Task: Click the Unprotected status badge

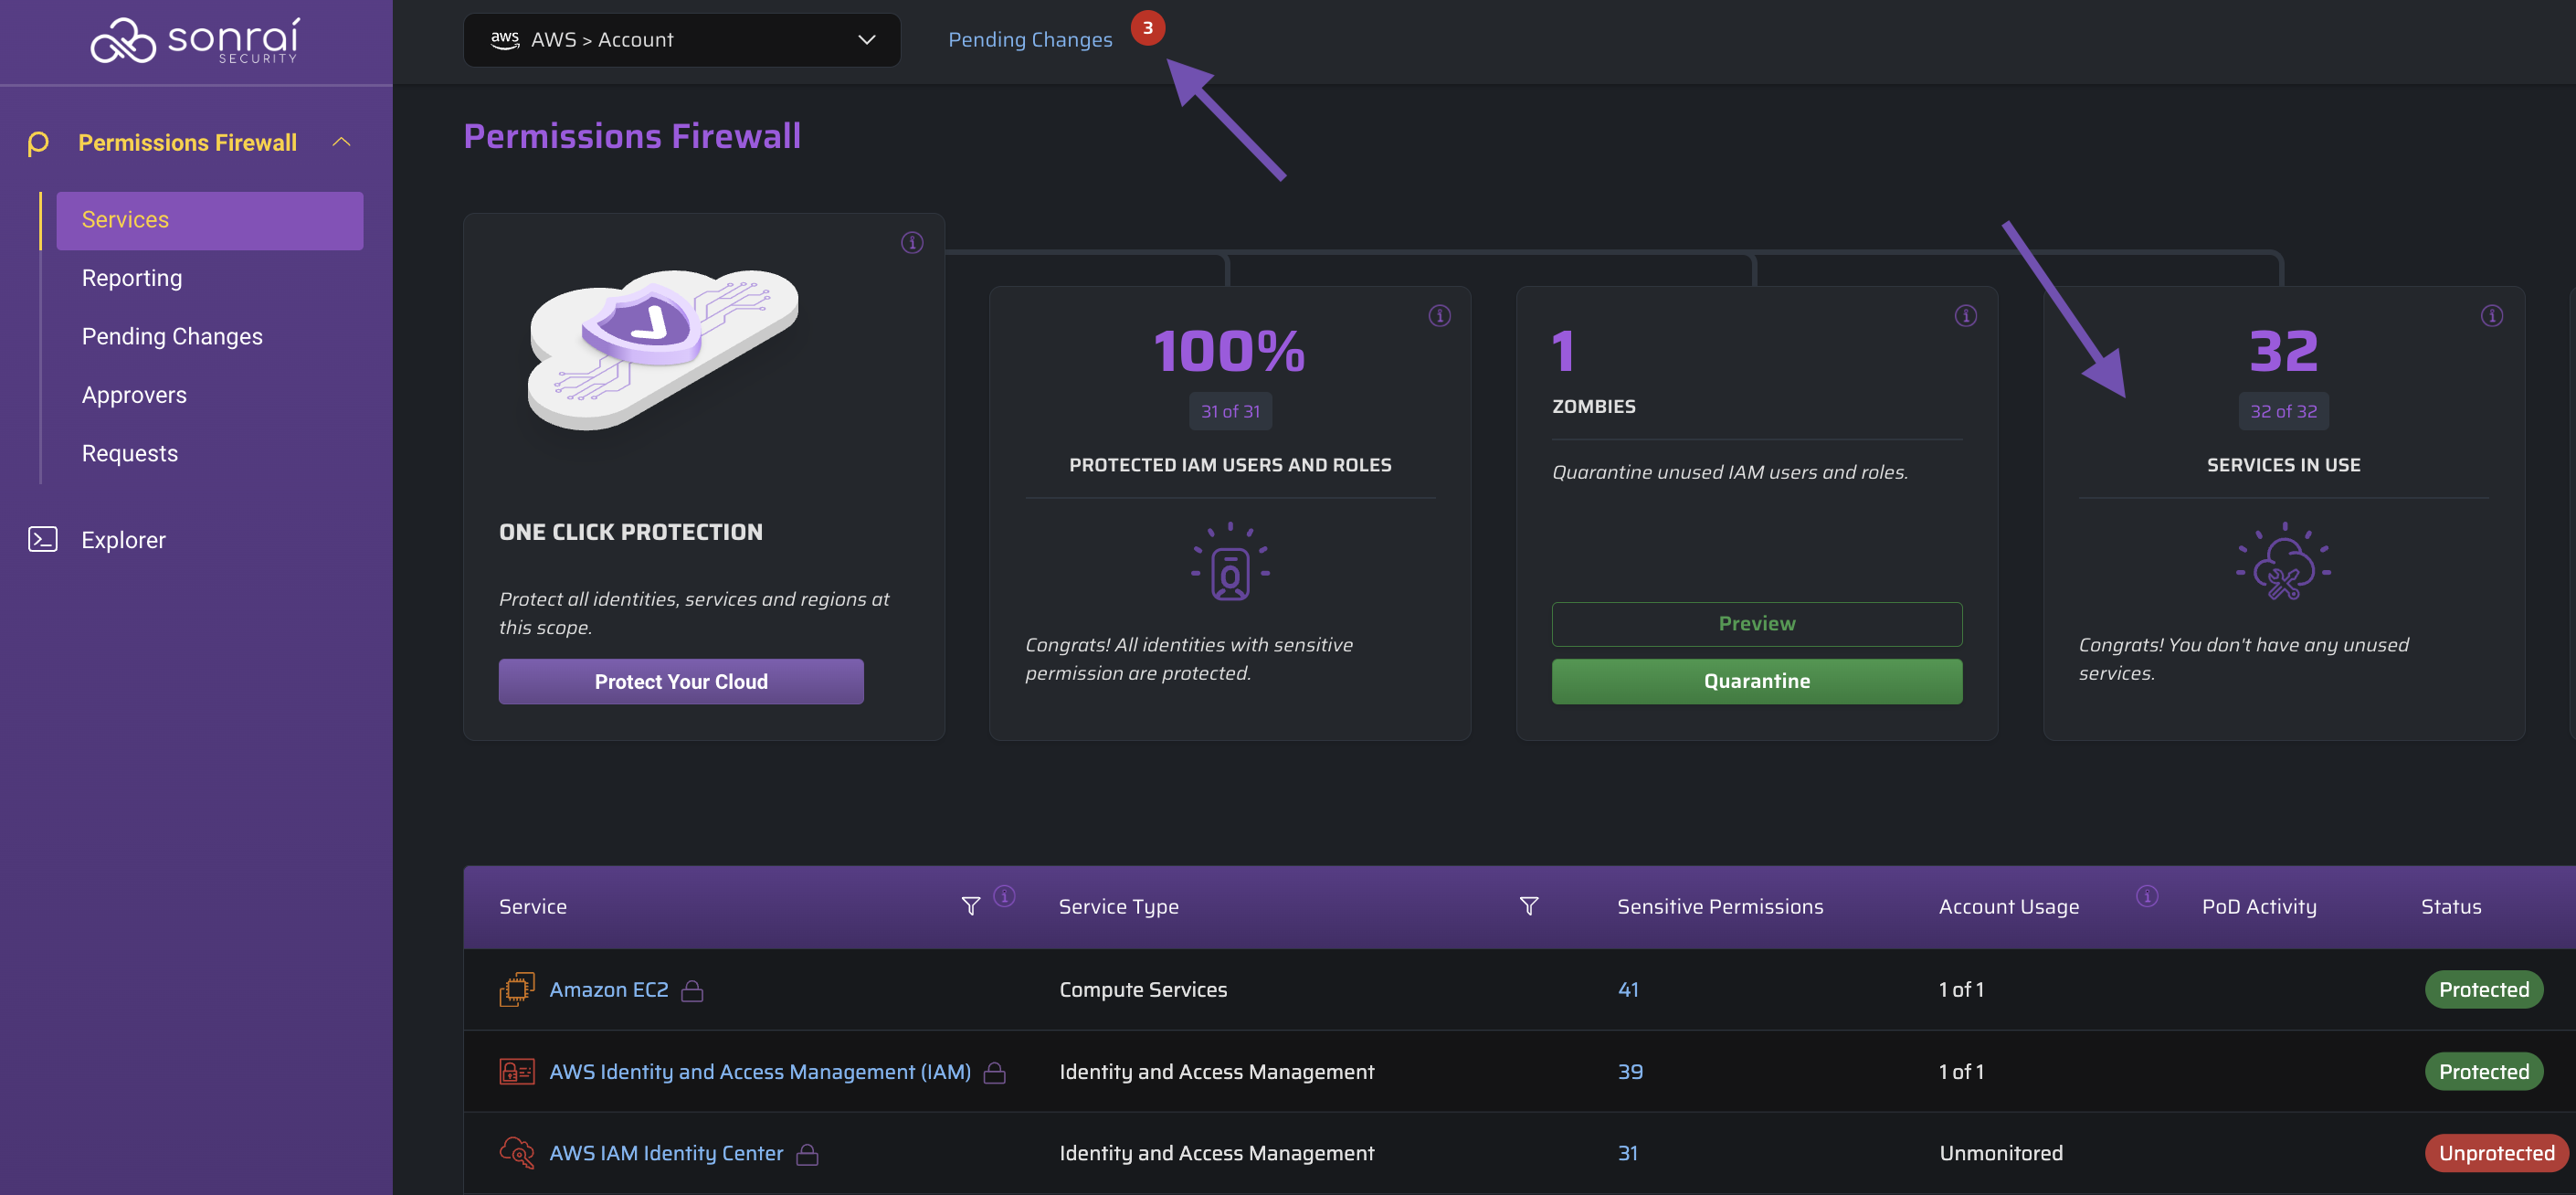Action: coord(2496,1153)
